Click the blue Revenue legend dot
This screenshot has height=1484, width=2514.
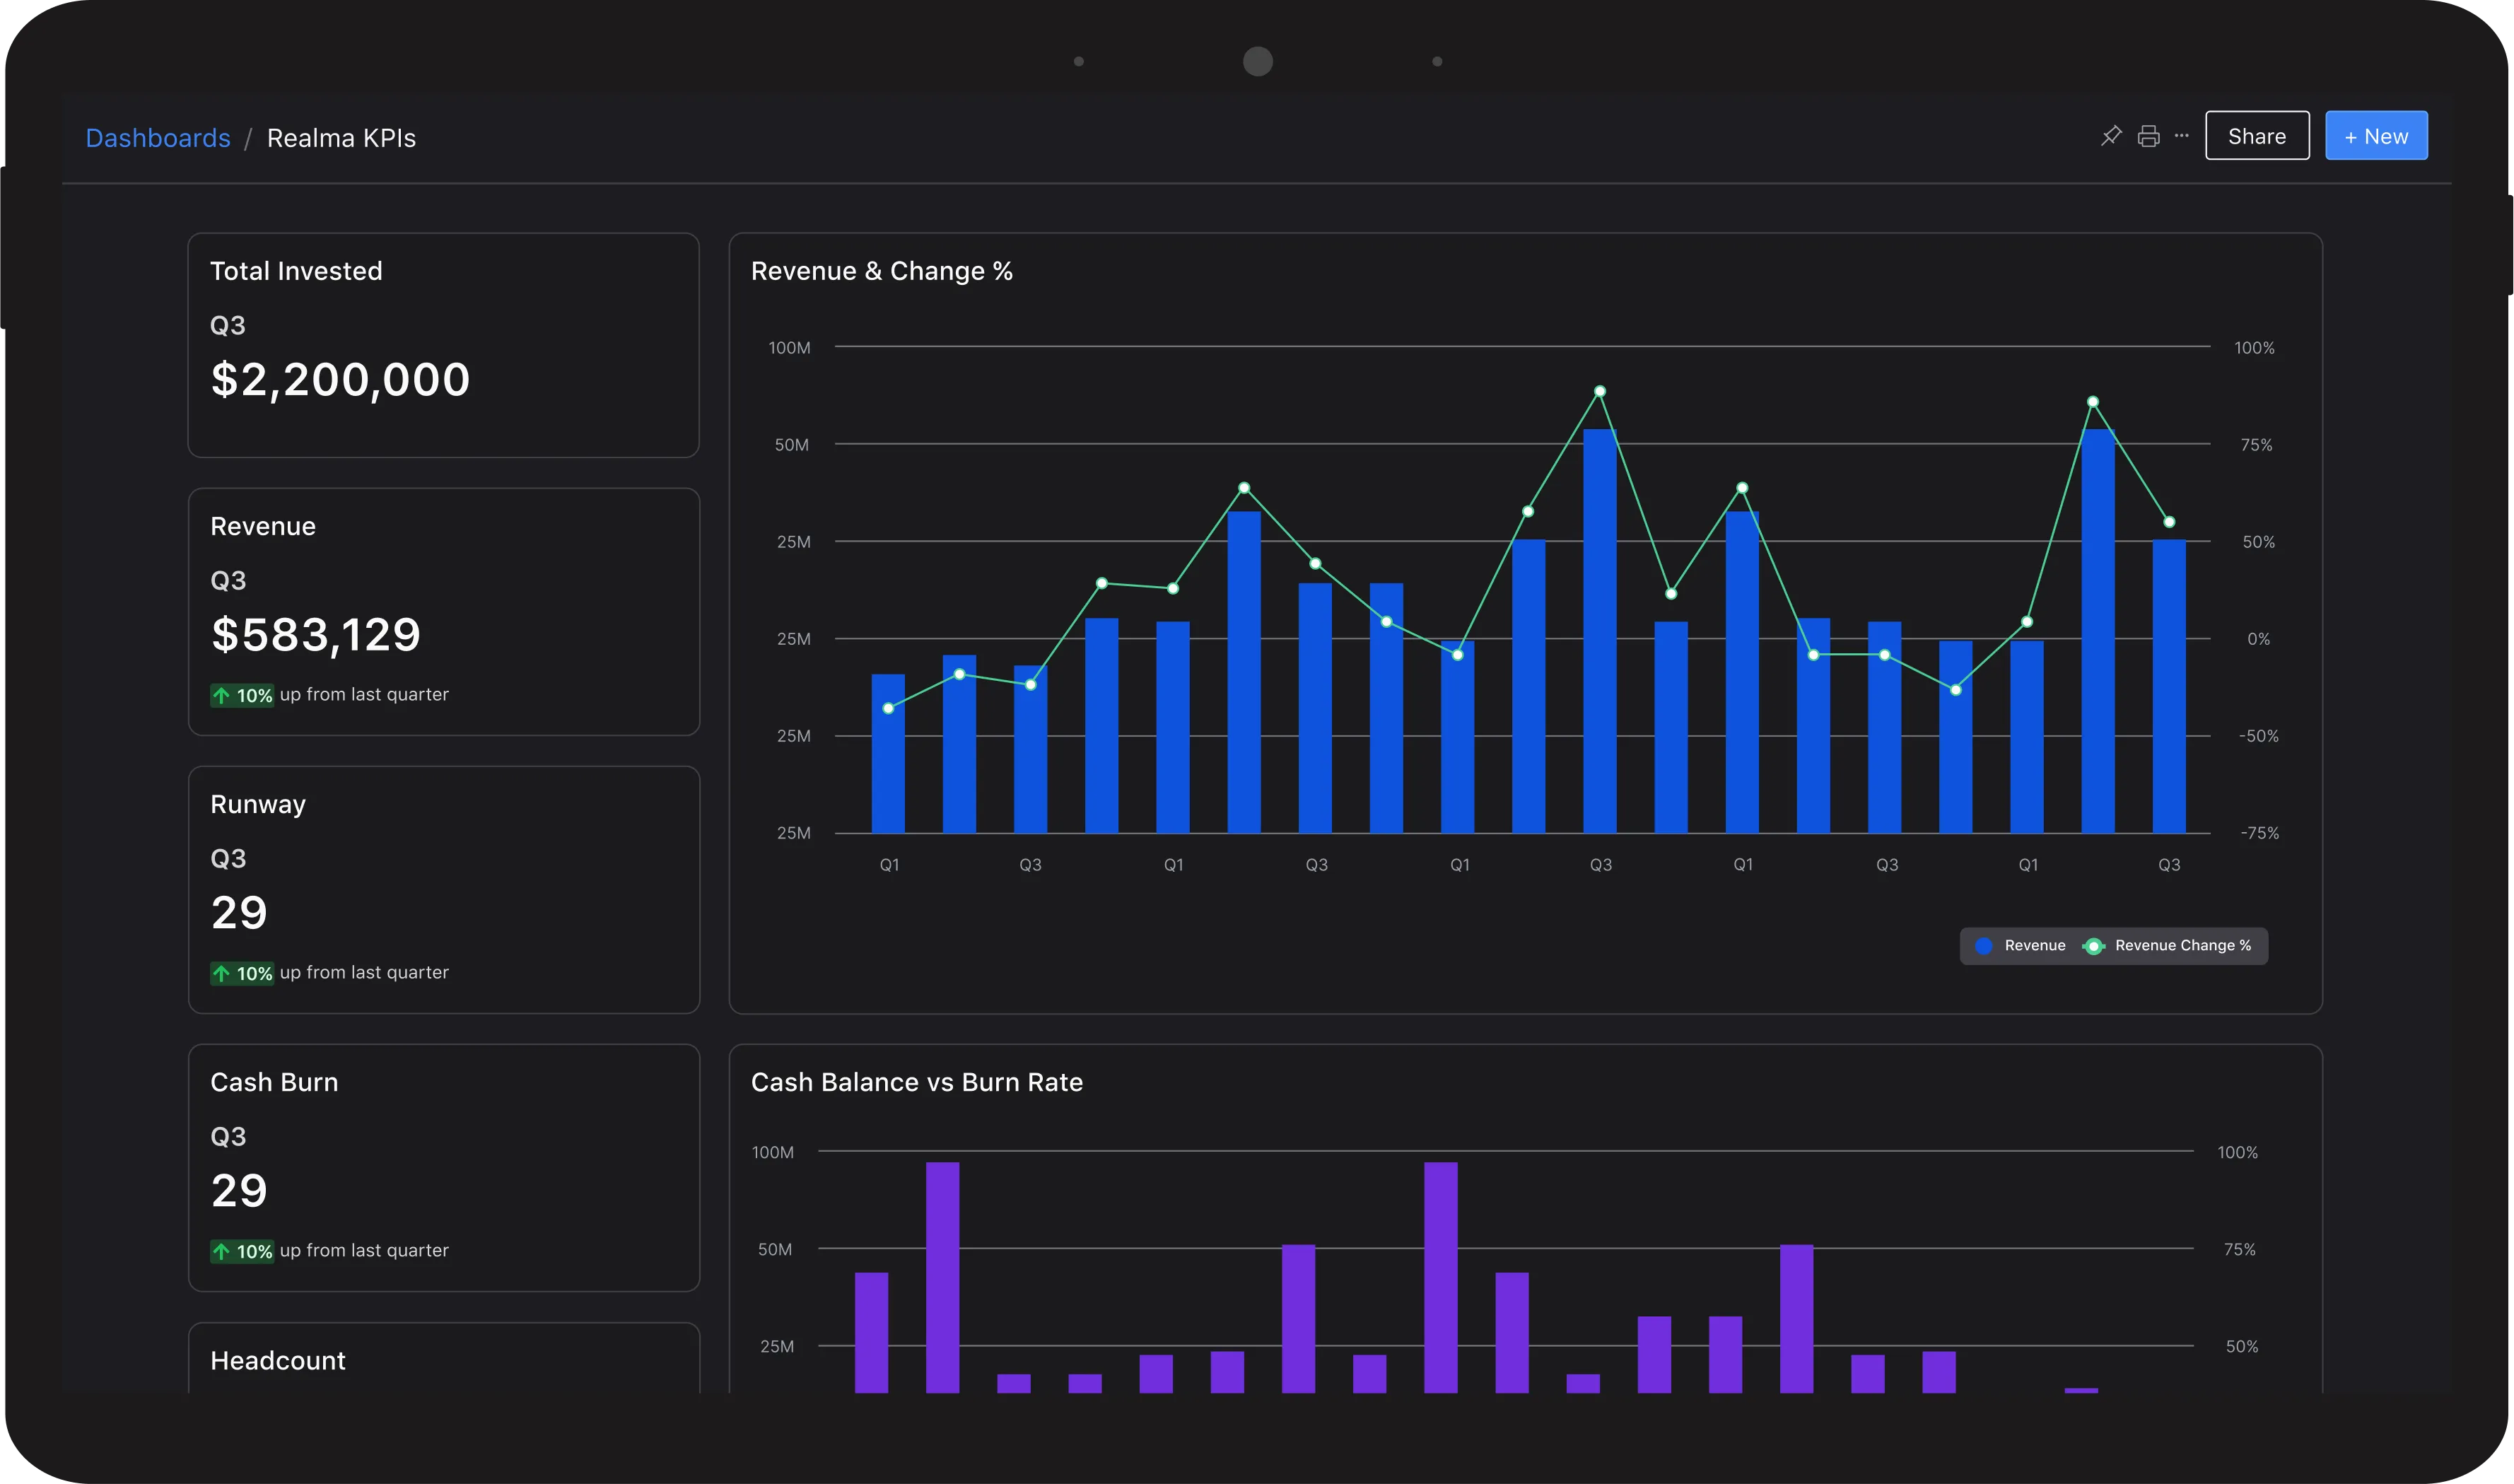pos(1984,946)
